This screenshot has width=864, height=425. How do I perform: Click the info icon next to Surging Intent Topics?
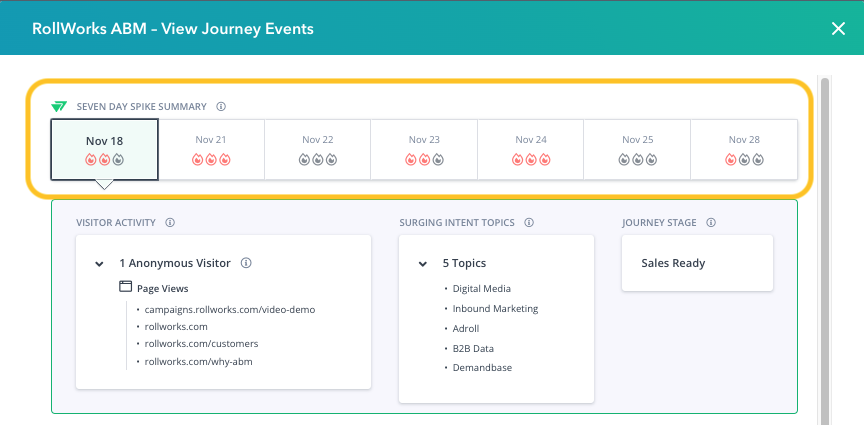[529, 223]
